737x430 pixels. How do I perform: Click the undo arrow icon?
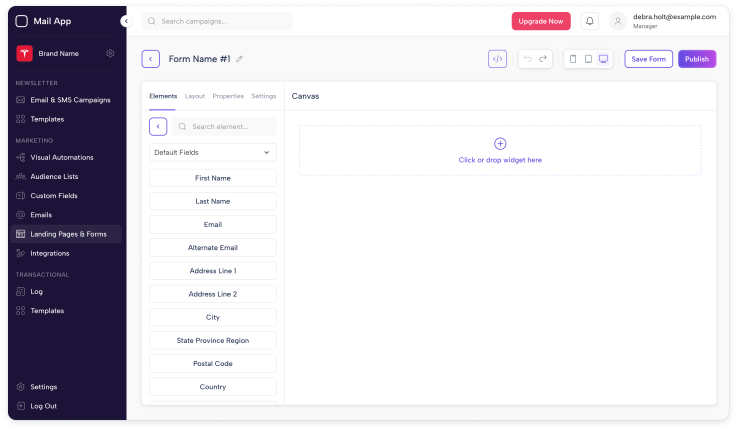[527, 59]
